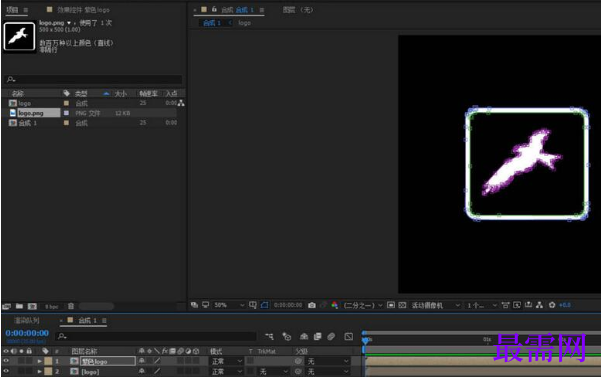Click the label color swatch of layer 2
The image size is (605, 379).
pyautogui.click(x=48, y=371)
